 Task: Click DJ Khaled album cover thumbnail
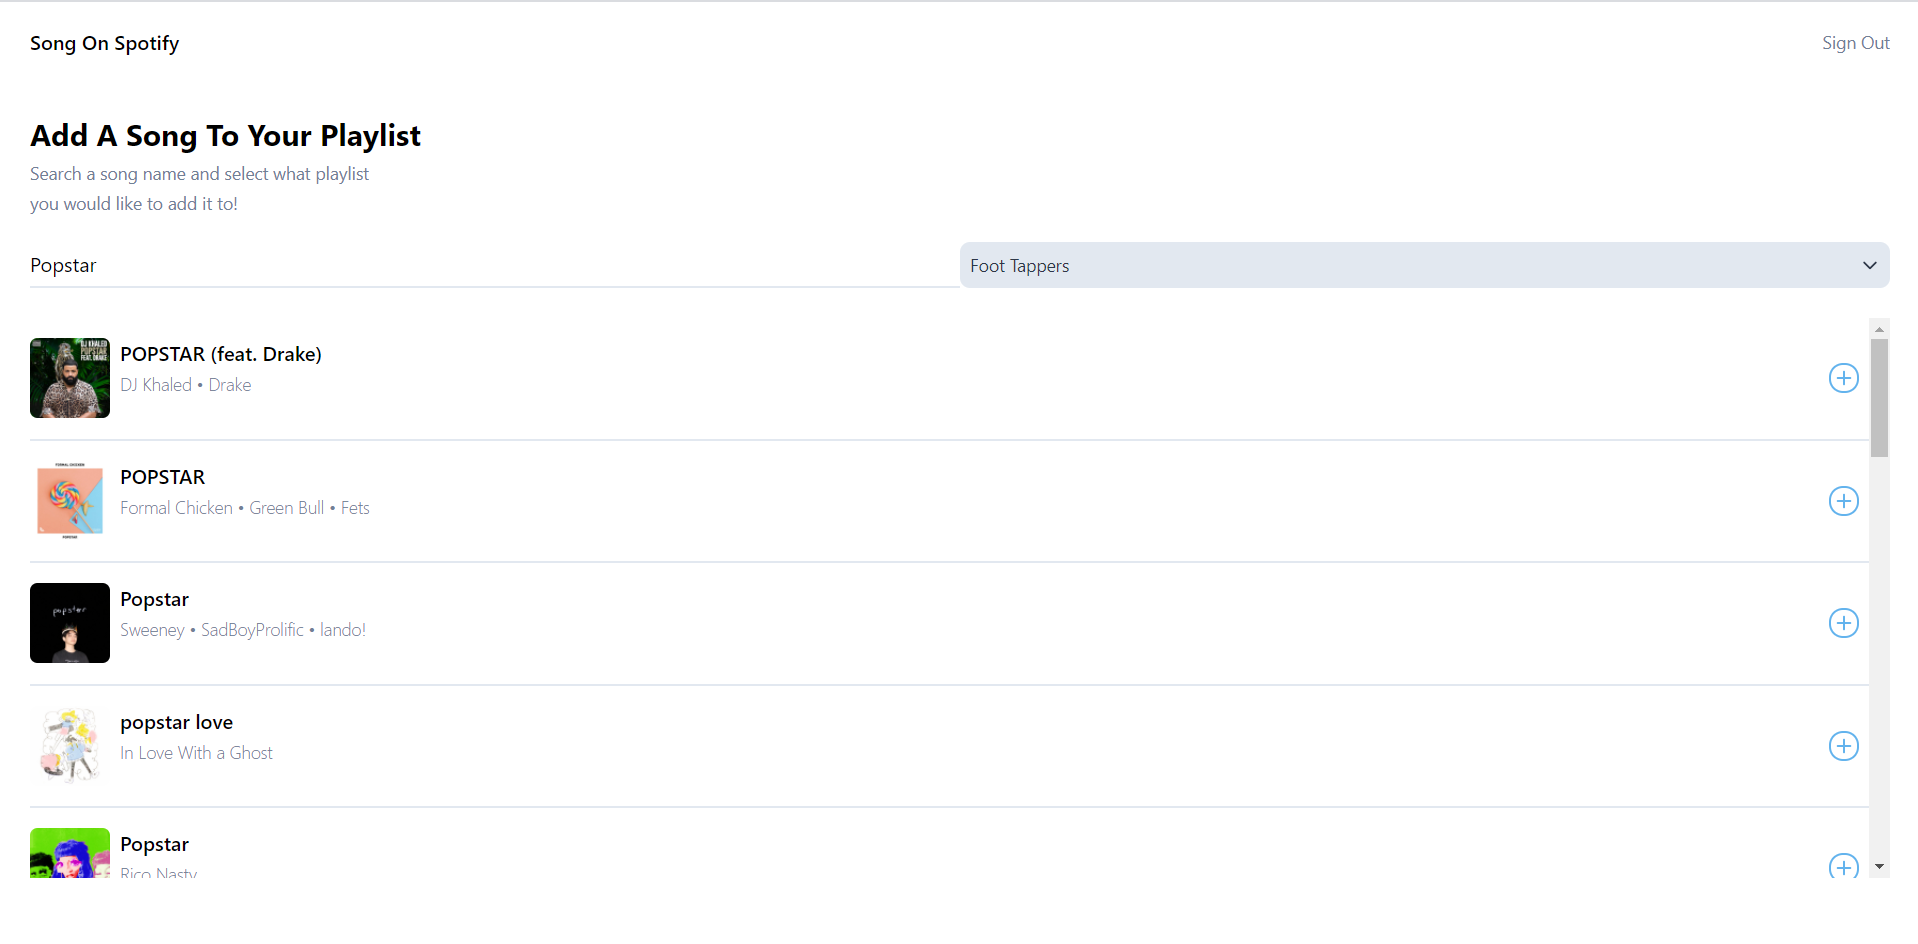70,378
